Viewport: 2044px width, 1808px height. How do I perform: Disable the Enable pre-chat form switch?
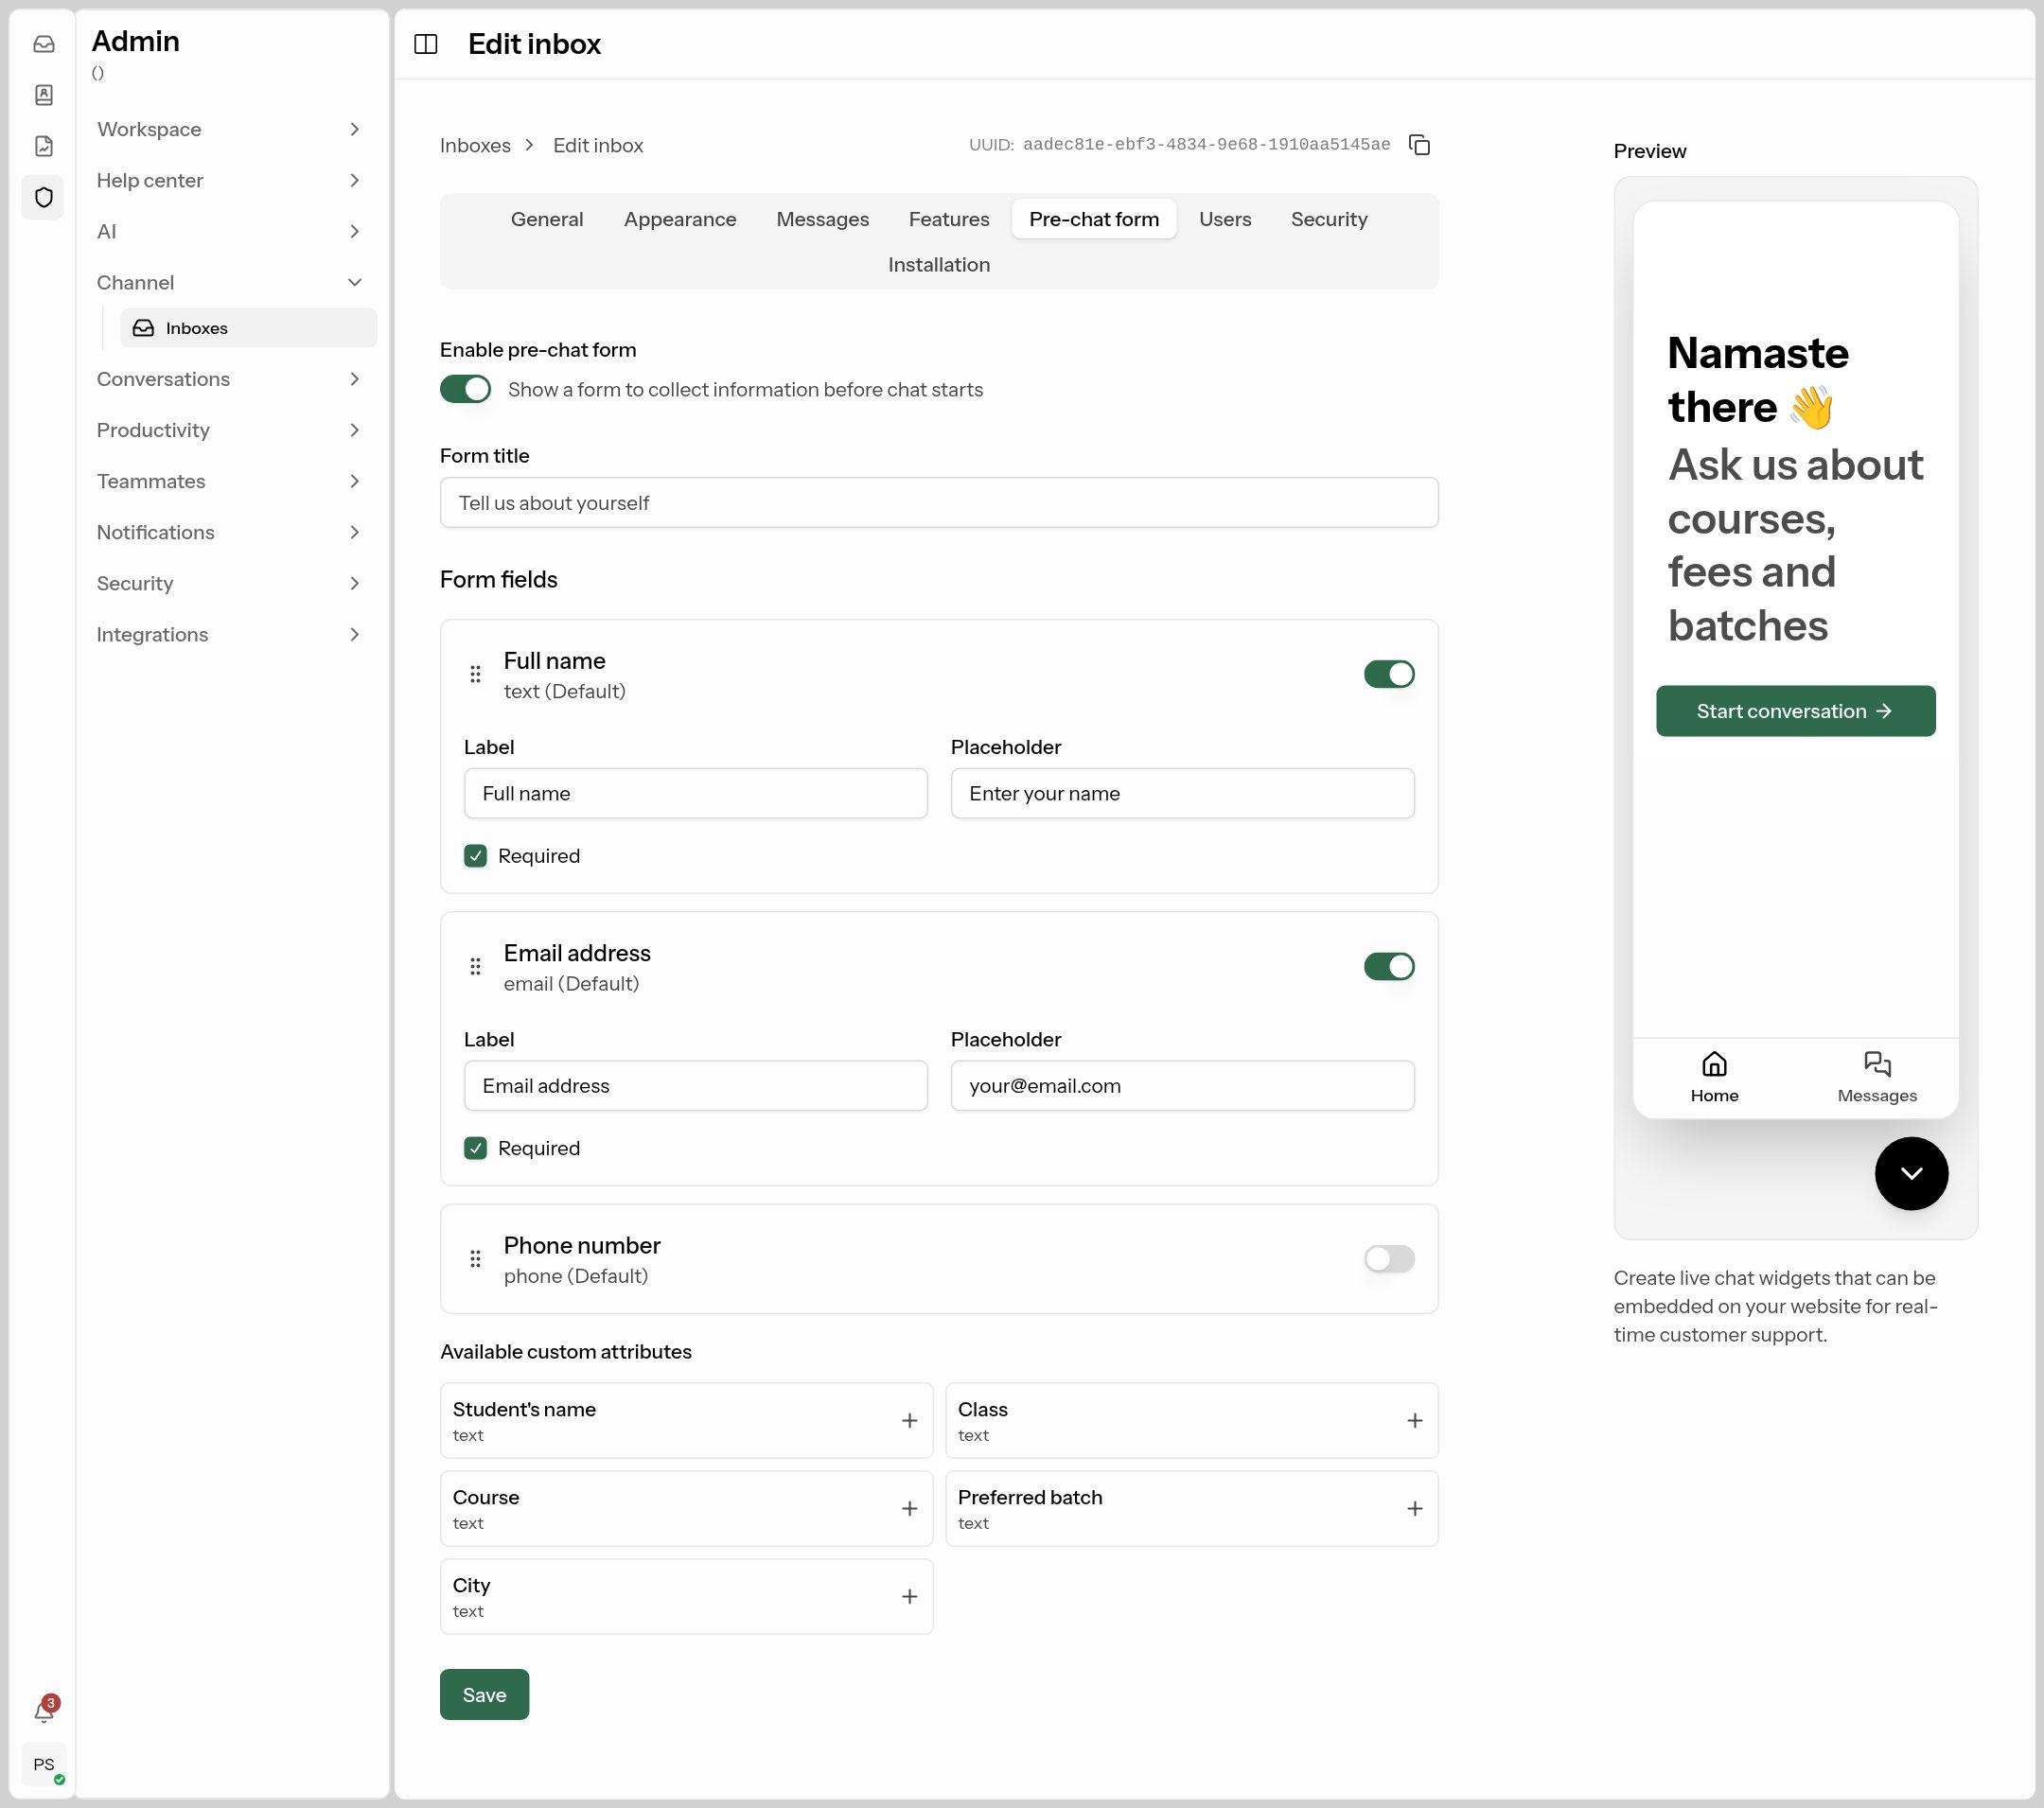(466, 389)
